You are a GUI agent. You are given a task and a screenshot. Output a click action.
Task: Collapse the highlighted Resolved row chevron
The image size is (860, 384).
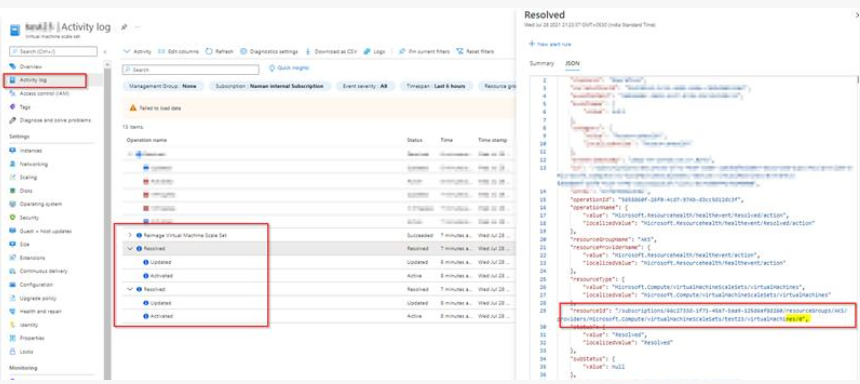pos(130,249)
